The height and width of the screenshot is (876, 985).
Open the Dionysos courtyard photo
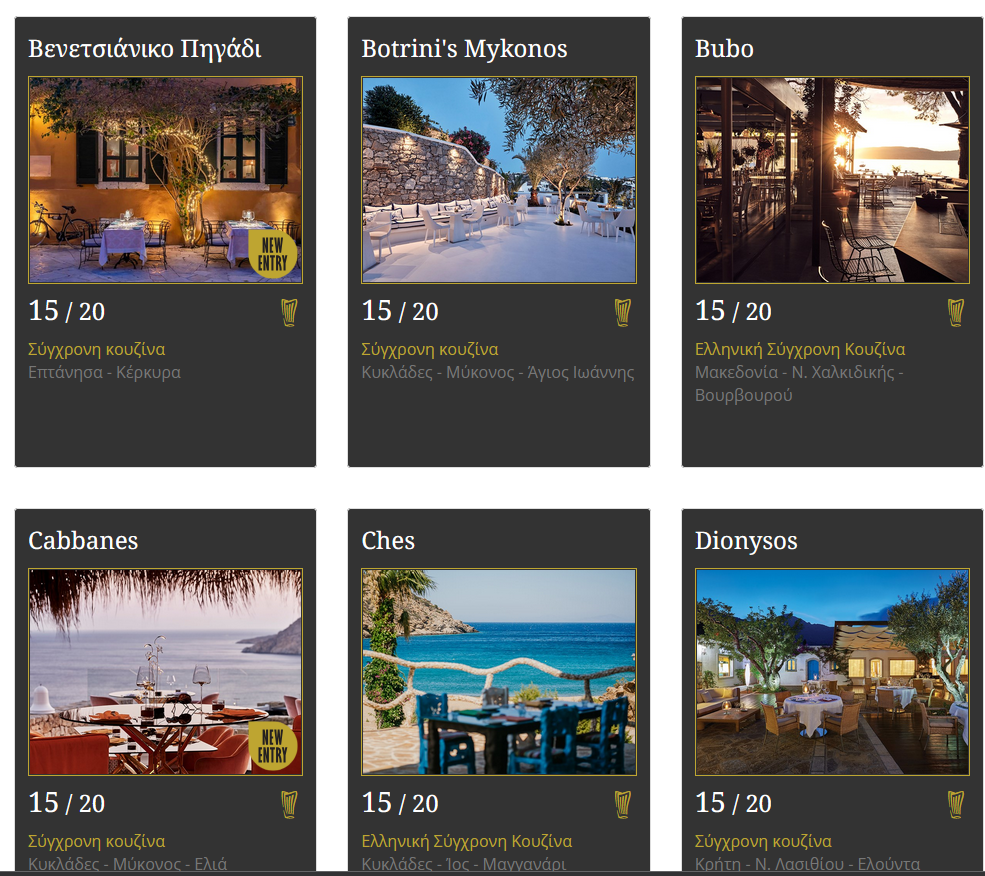pyautogui.click(x=832, y=672)
